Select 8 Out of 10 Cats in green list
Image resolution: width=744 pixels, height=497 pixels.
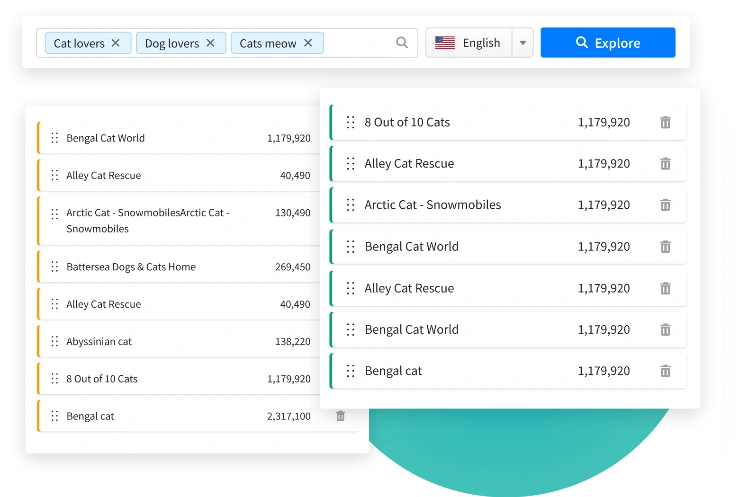pos(407,122)
